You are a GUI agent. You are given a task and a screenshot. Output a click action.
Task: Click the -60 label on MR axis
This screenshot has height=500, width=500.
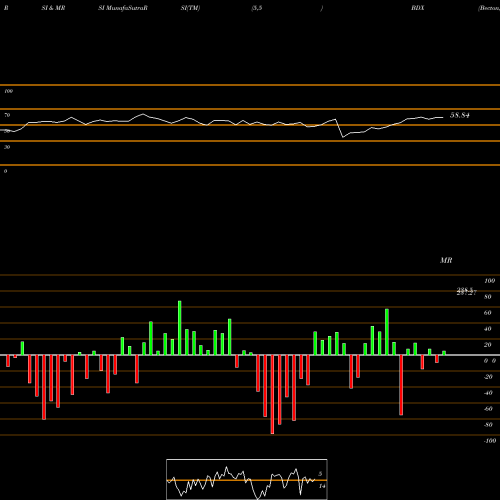point(488,409)
